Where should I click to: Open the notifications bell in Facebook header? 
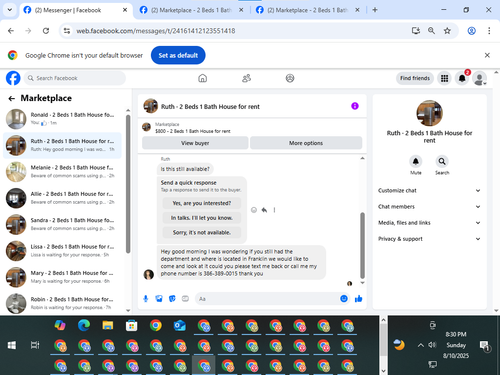pyautogui.click(x=462, y=78)
